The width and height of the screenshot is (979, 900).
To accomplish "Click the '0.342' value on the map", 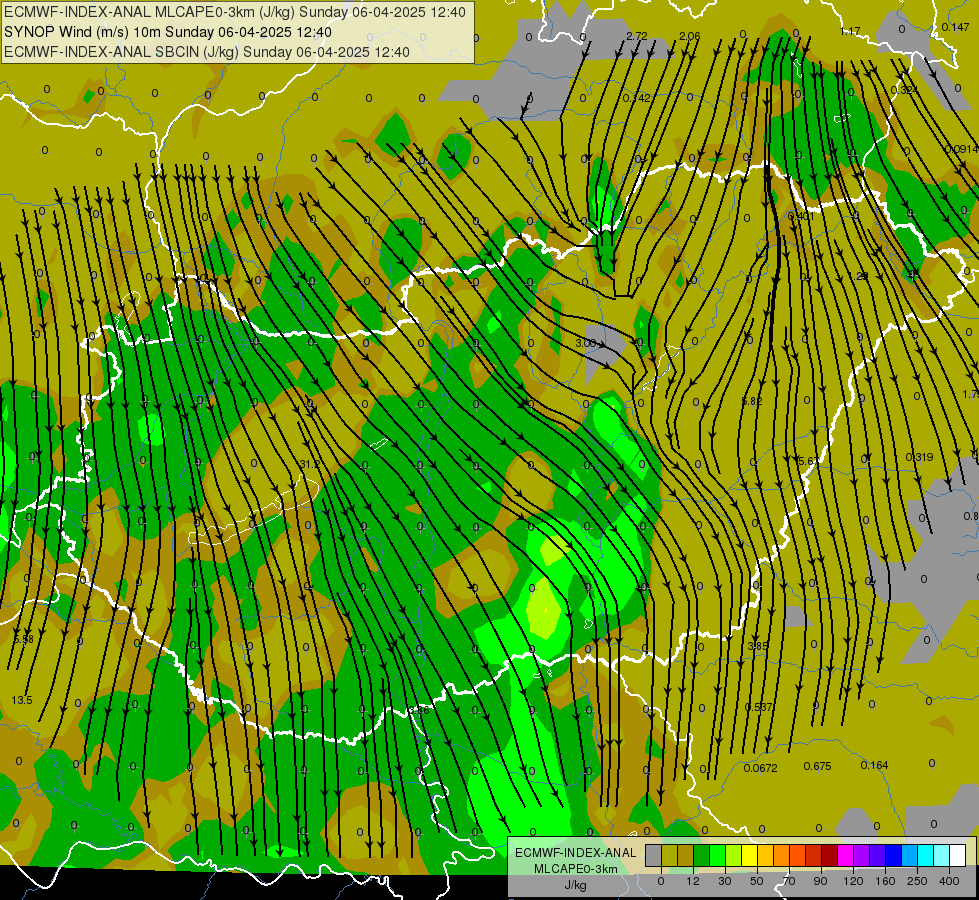I will pos(637,98).
